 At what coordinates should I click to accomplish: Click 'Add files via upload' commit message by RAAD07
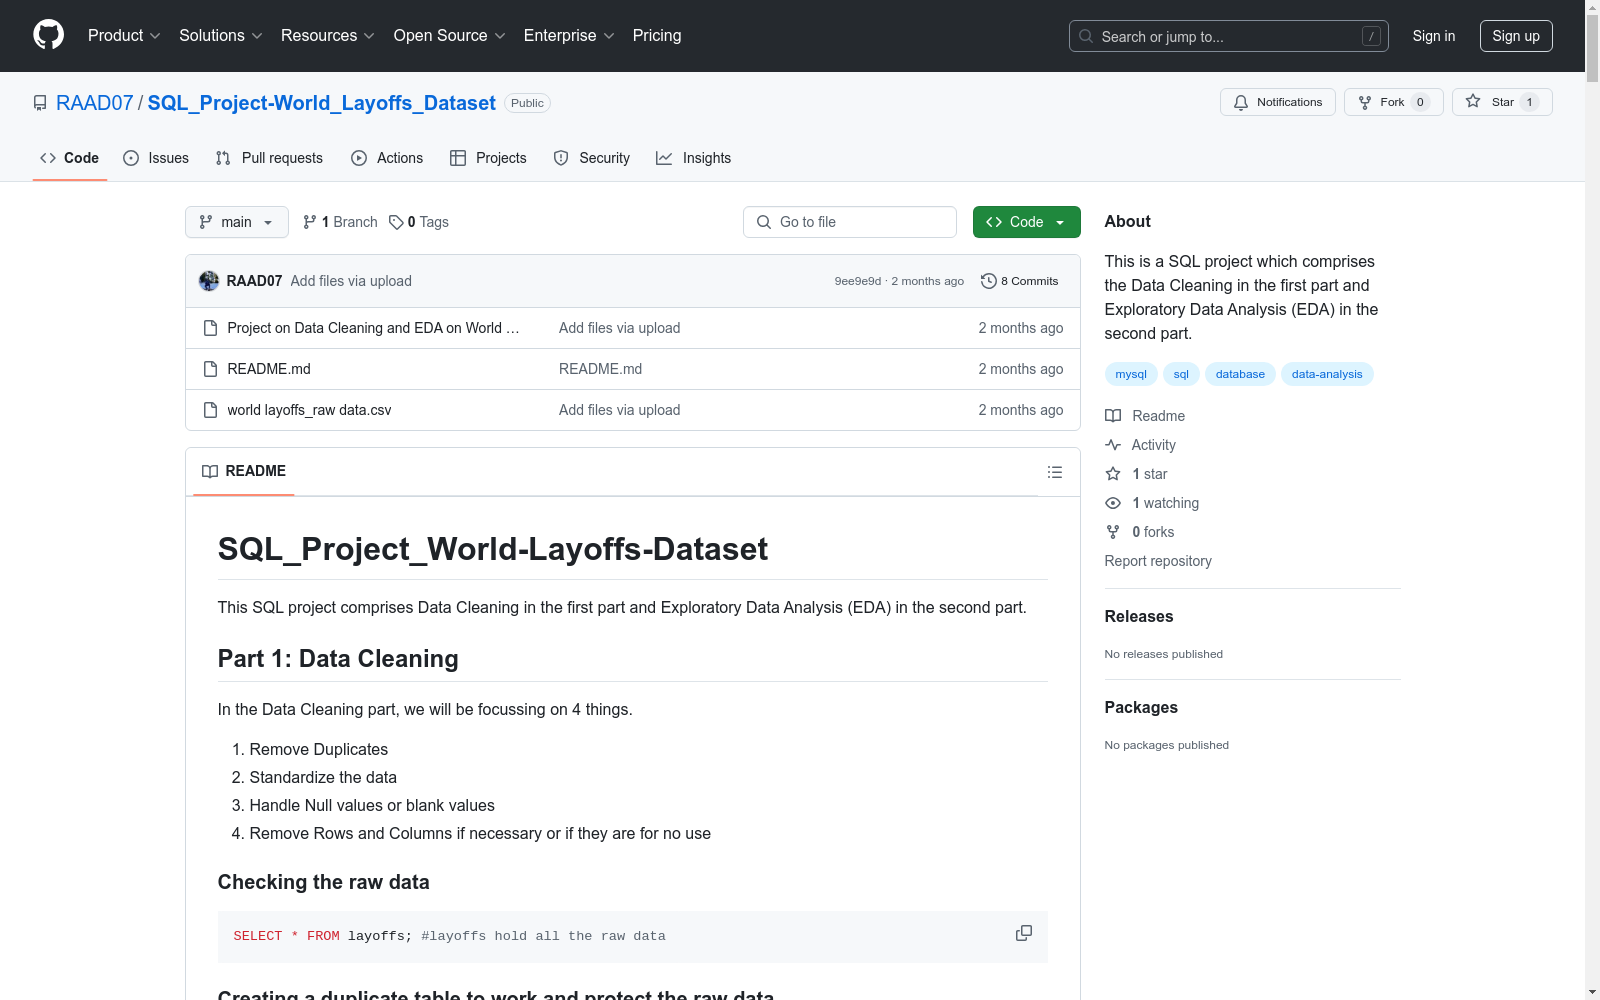(x=351, y=281)
